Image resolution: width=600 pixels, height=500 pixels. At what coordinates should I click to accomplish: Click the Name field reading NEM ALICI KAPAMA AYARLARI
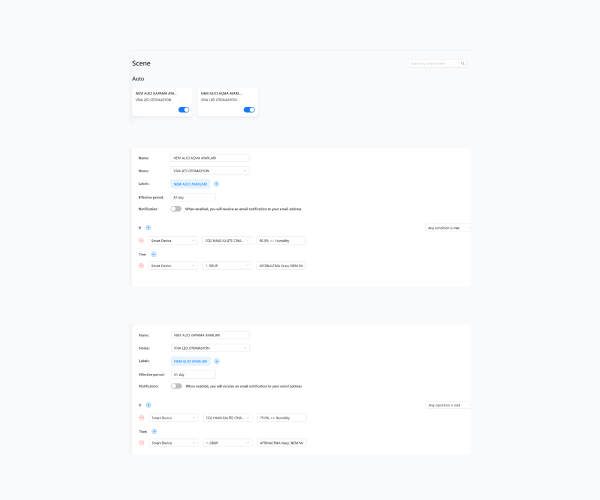click(x=210, y=335)
